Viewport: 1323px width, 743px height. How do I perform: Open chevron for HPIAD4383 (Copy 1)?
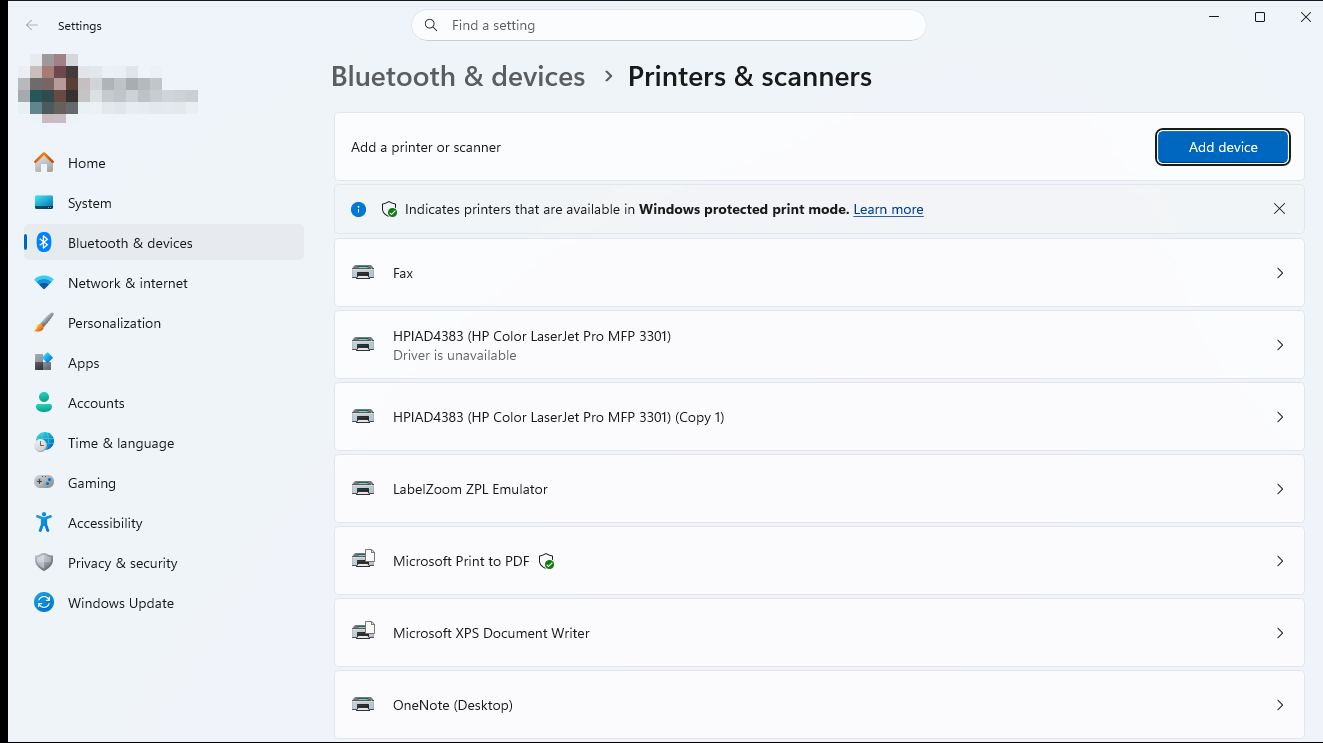coord(1280,417)
